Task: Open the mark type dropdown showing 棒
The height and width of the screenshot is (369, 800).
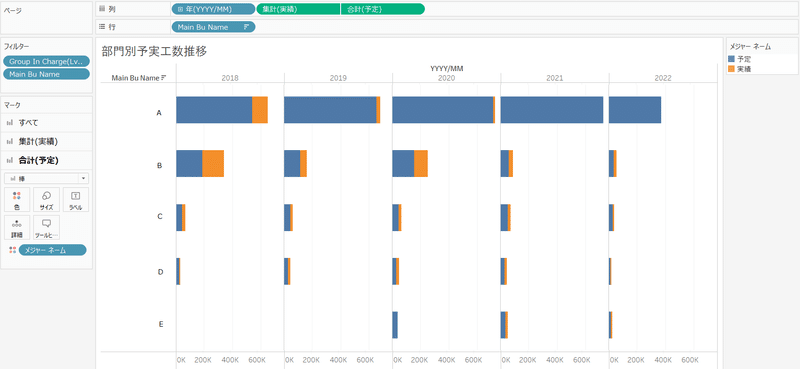Action: point(46,179)
